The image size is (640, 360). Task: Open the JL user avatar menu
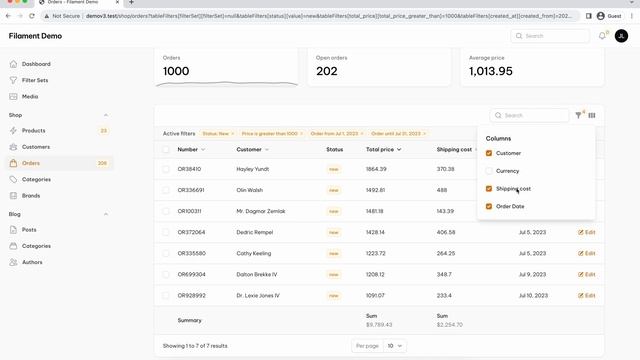(621, 36)
